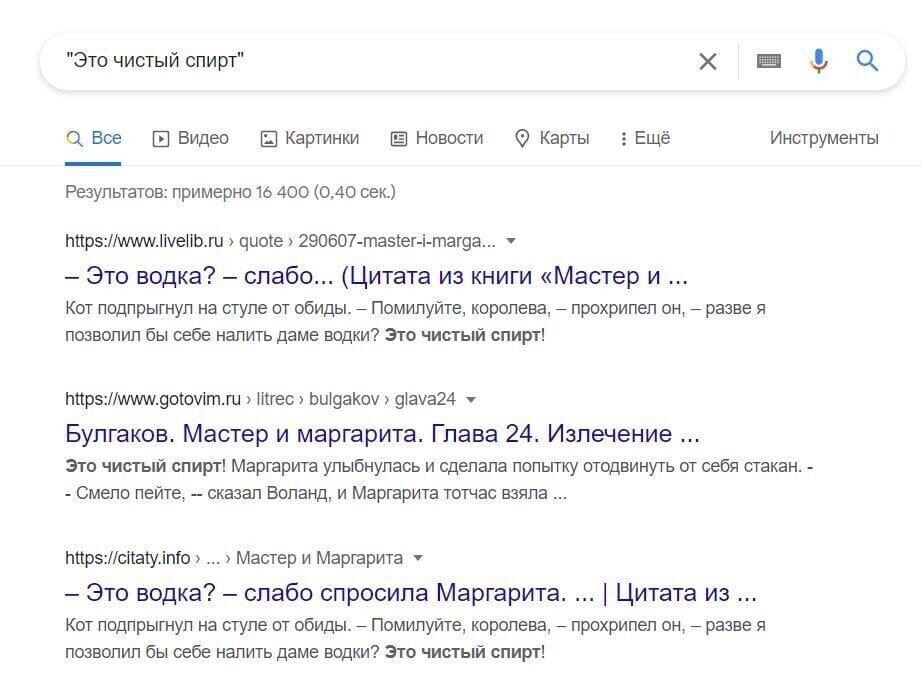Expand the citaty.info result options arrow

[x=418, y=558]
